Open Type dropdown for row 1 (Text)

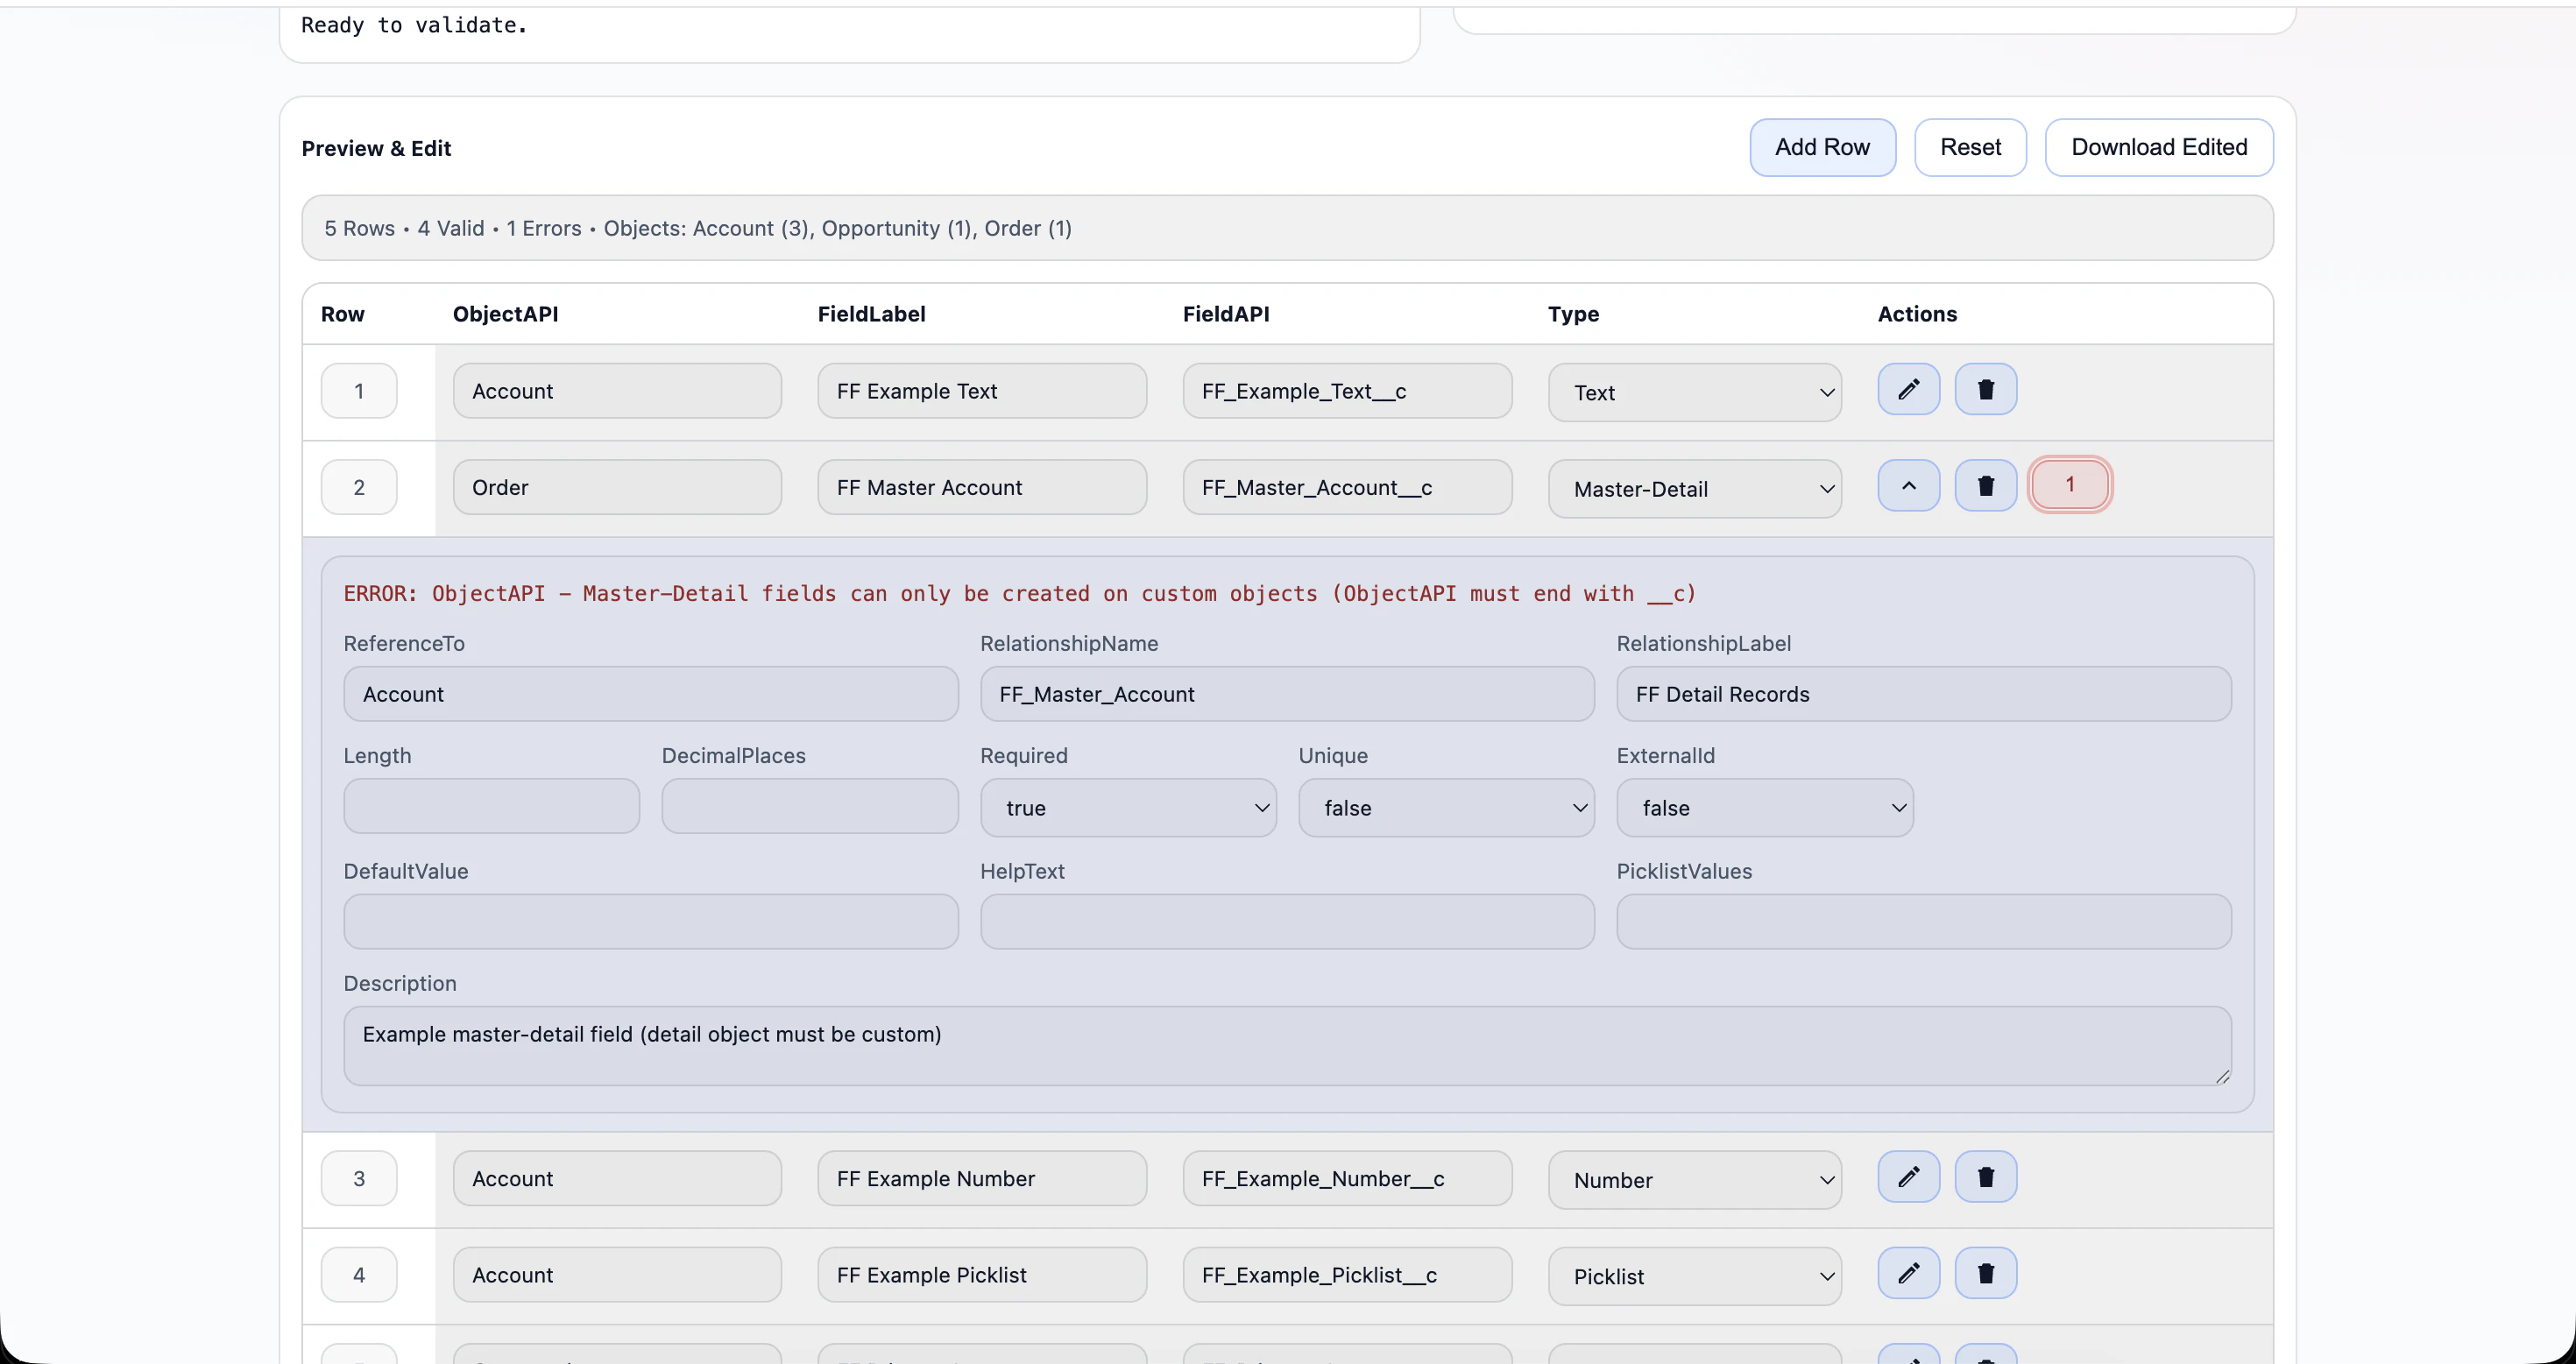(x=1694, y=392)
